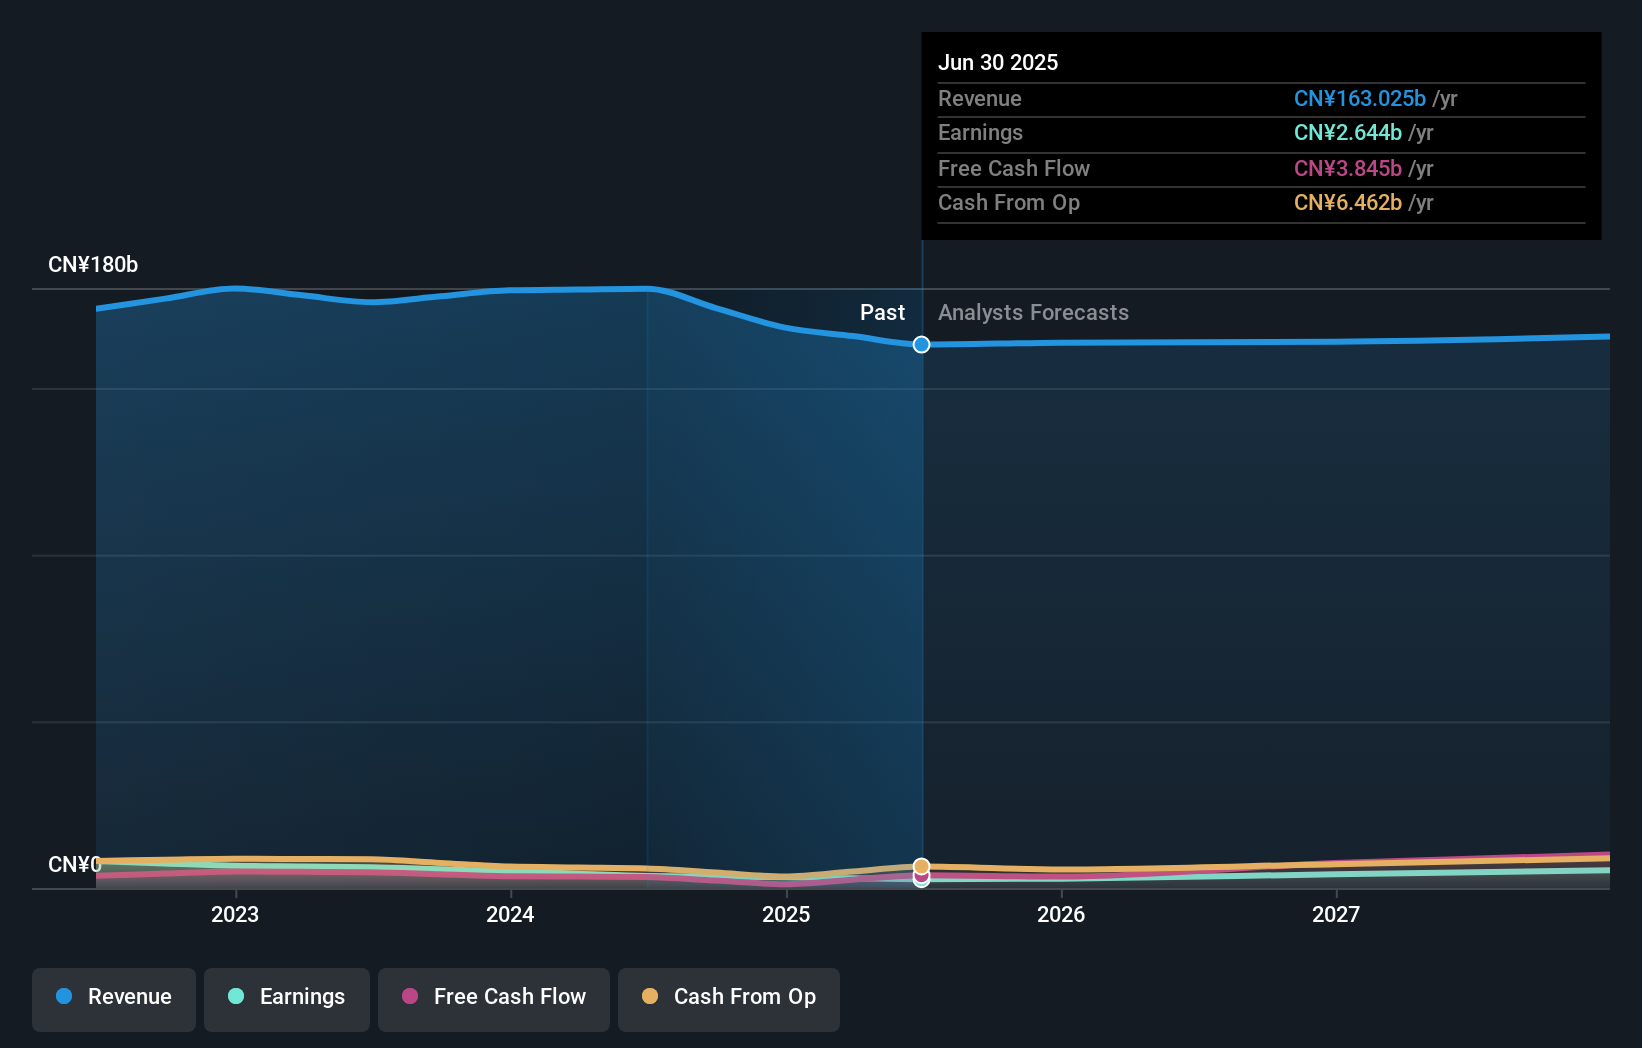Click the Earnings row label in tooltip
Viewport: 1642px width, 1048px height.
[x=980, y=132]
